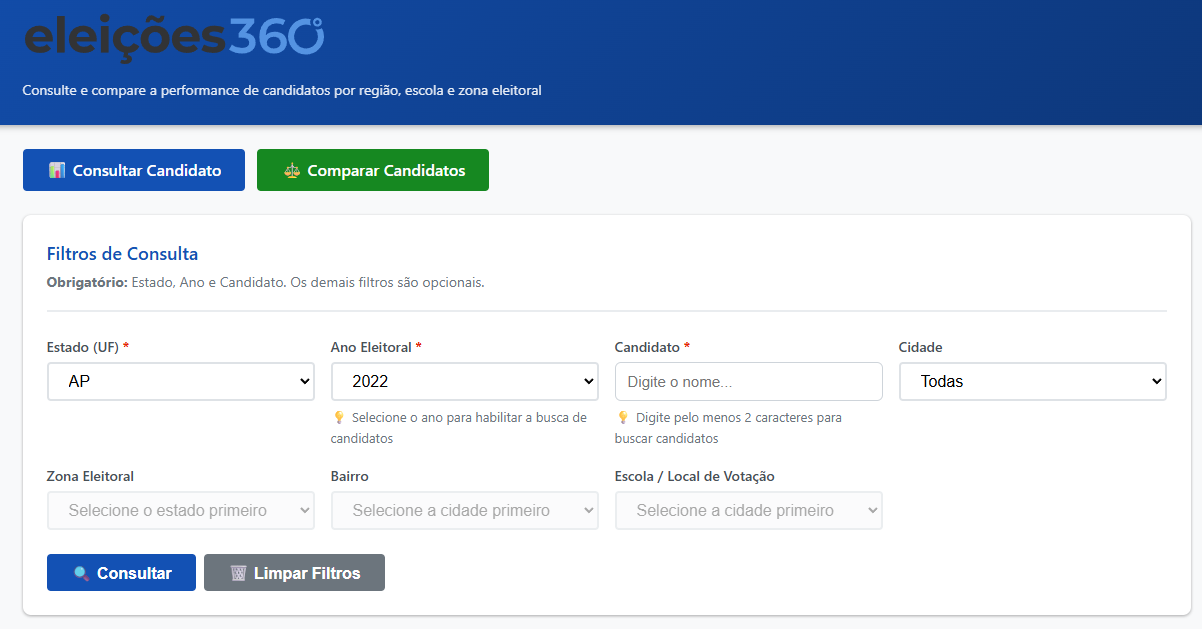Click the disabled Bairro selector
1202x629 pixels.
pos(464,510)
